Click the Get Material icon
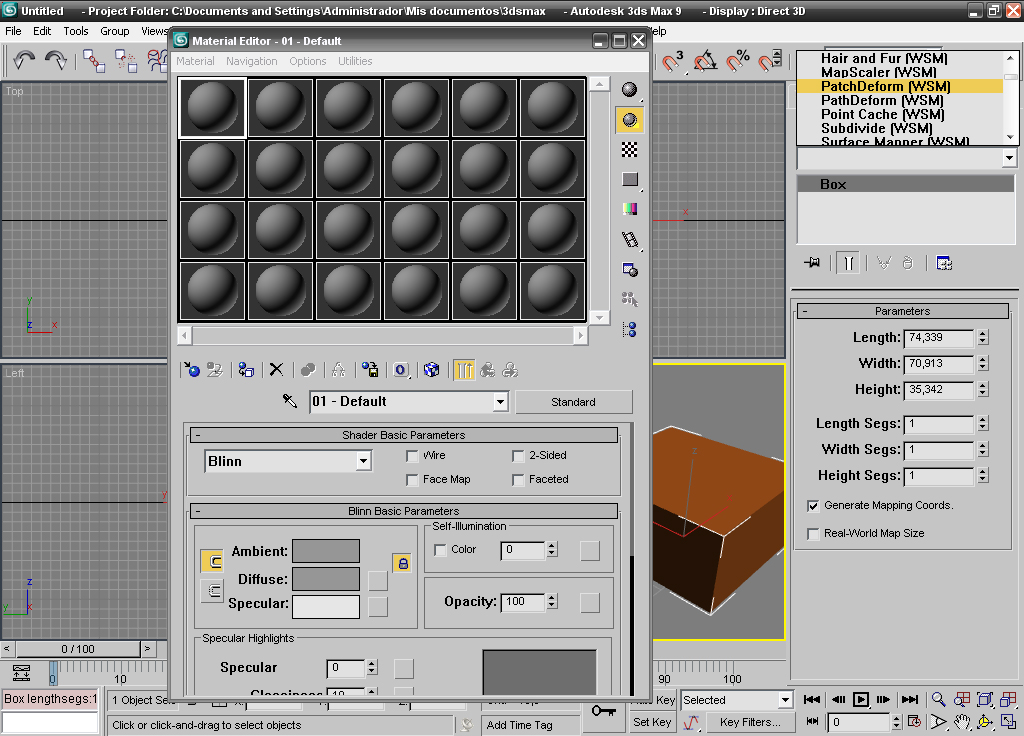The image size is (1024, 736). [192, 370]
